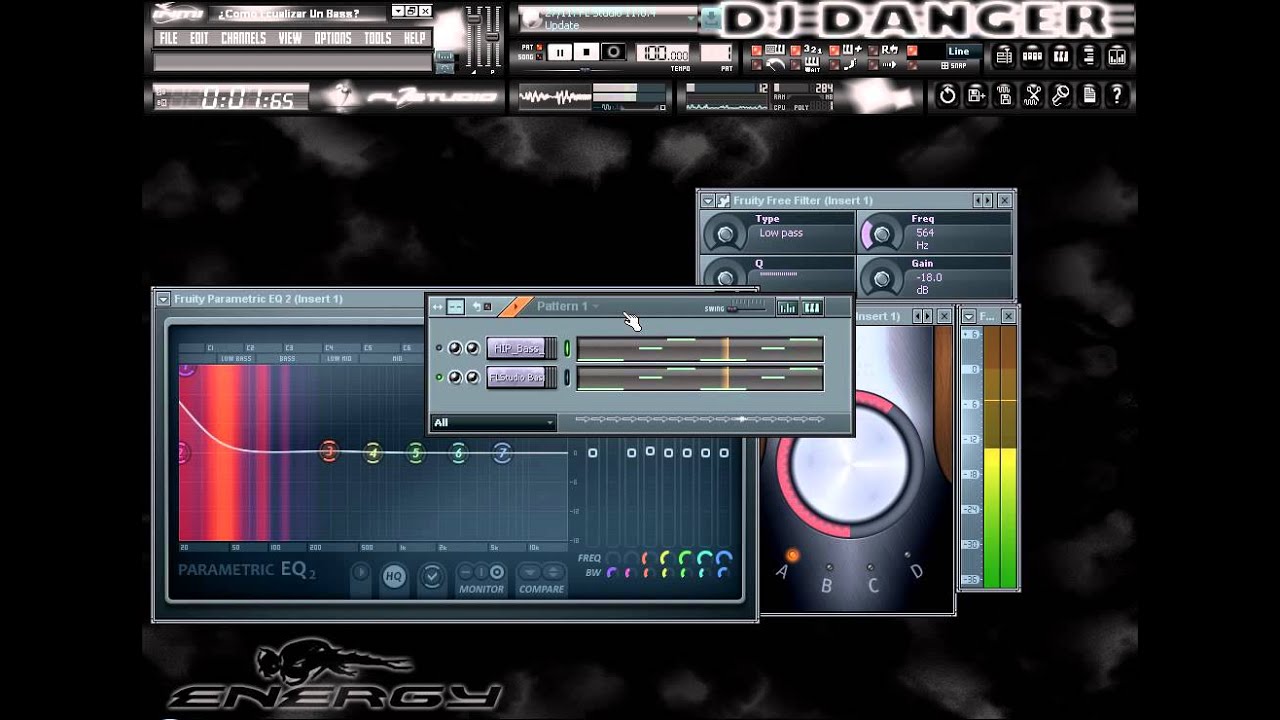
Task: Open the Pattern 1 selector dropdown
Action: 568,306
